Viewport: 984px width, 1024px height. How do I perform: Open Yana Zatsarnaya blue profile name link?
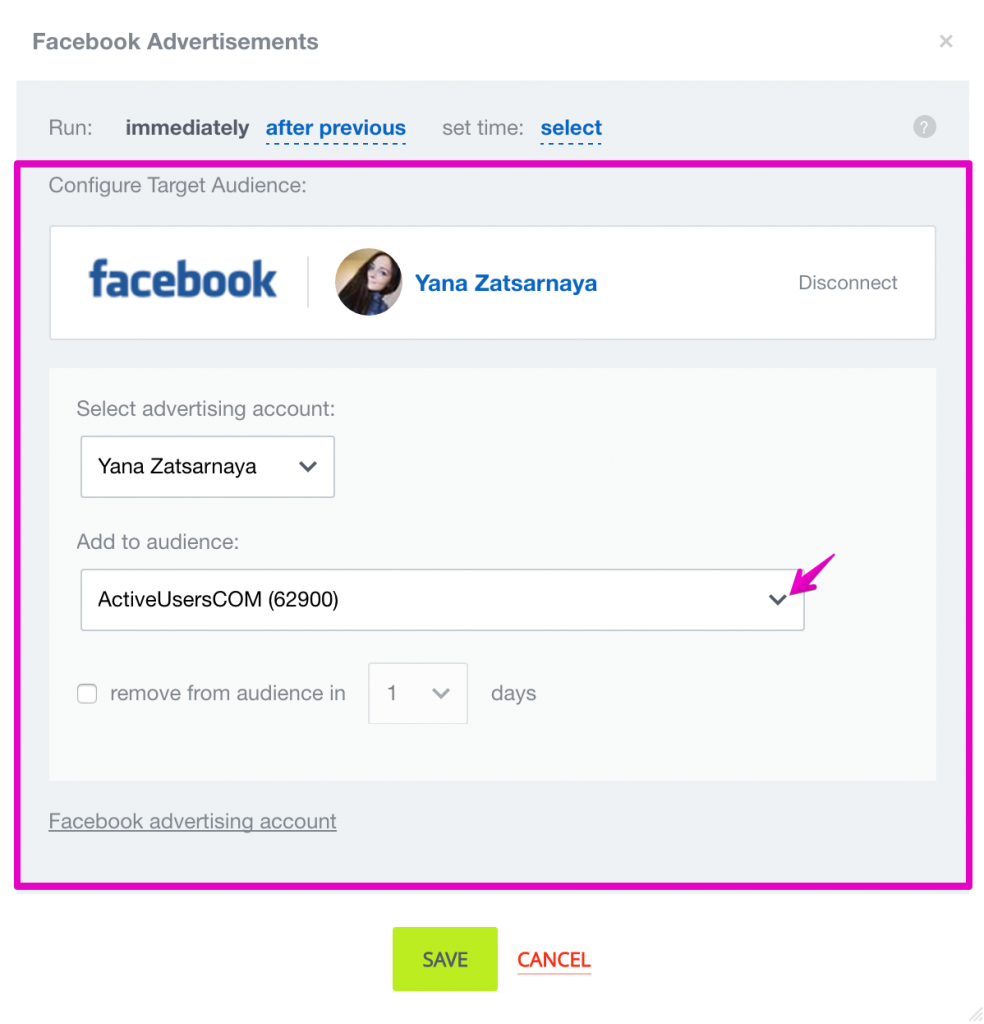506,283
